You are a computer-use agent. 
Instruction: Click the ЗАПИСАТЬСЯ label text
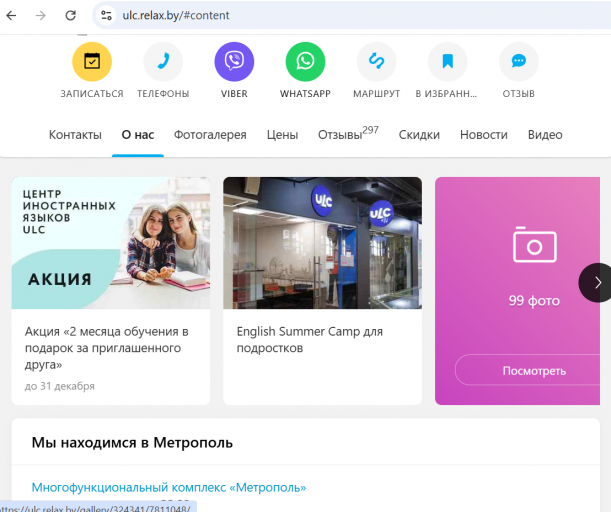pos(92,94)
